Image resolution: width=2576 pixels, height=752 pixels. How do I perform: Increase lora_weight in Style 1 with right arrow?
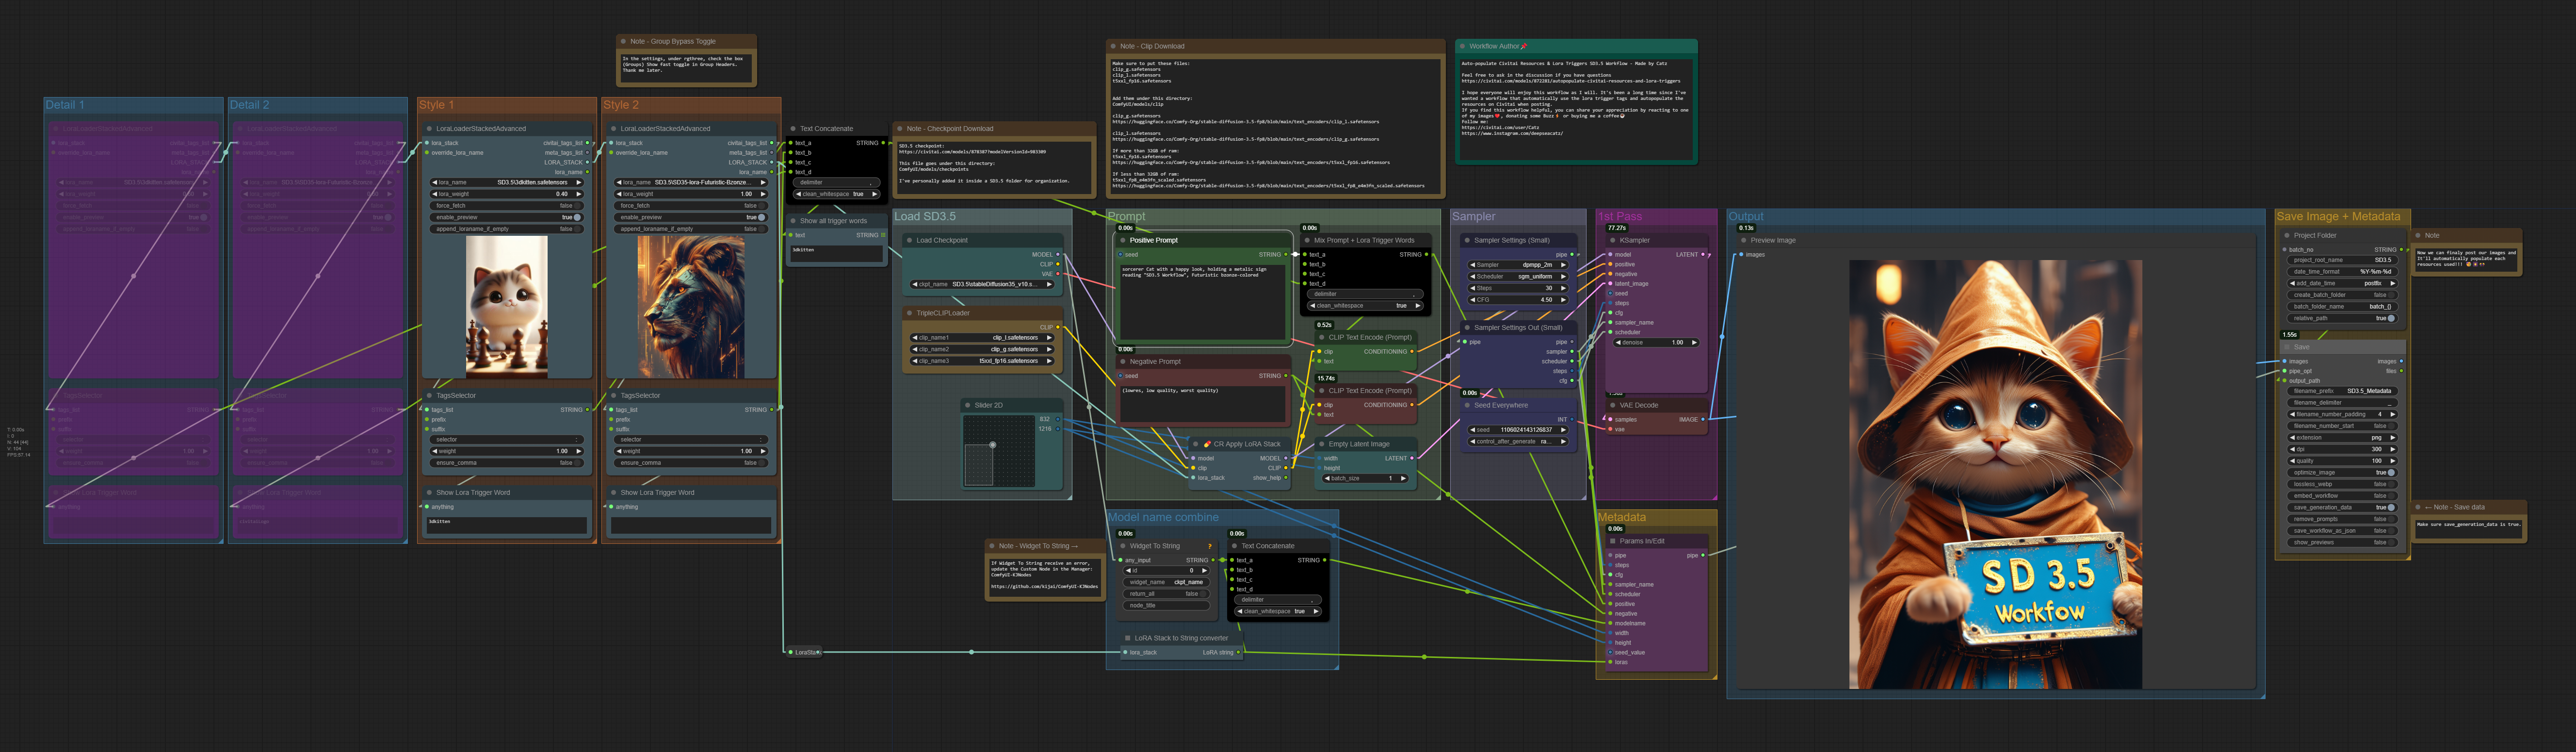pyautogui.click(x=578, y=194)
